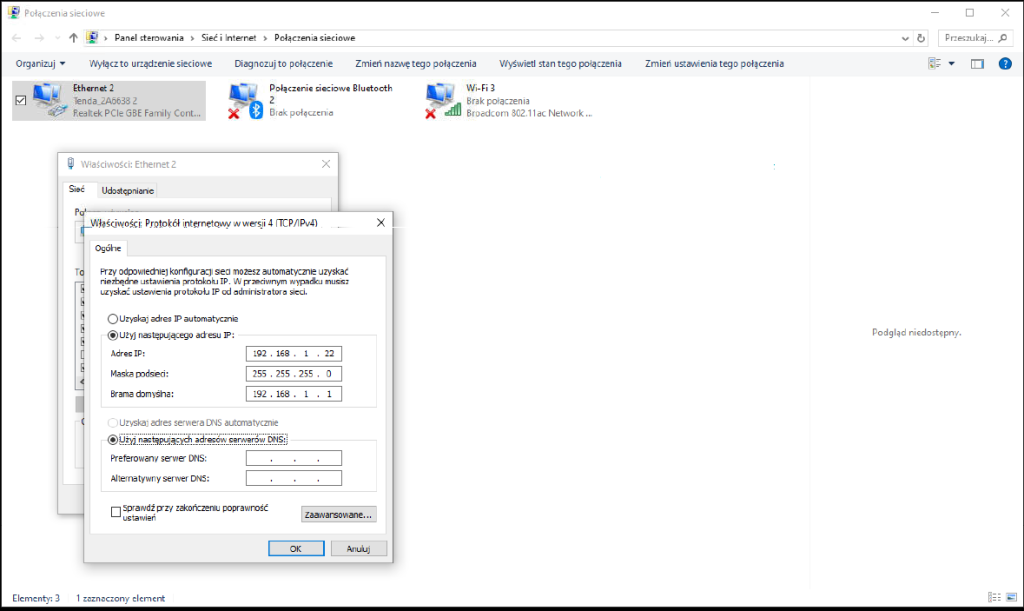Open the change view dropdown arrow

point(949,62)
